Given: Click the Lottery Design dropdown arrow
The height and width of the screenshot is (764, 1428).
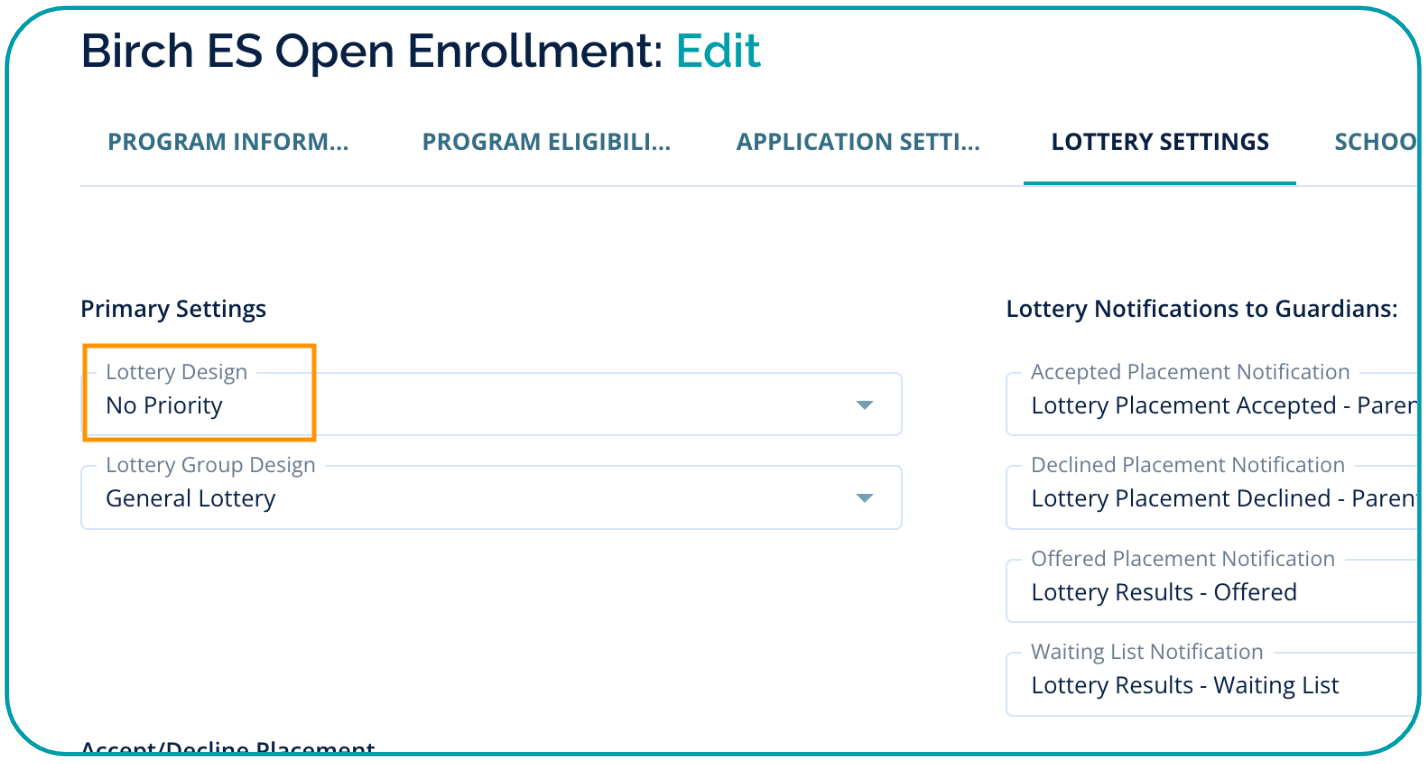Looking at the screenshot, I should click(865, 405).
